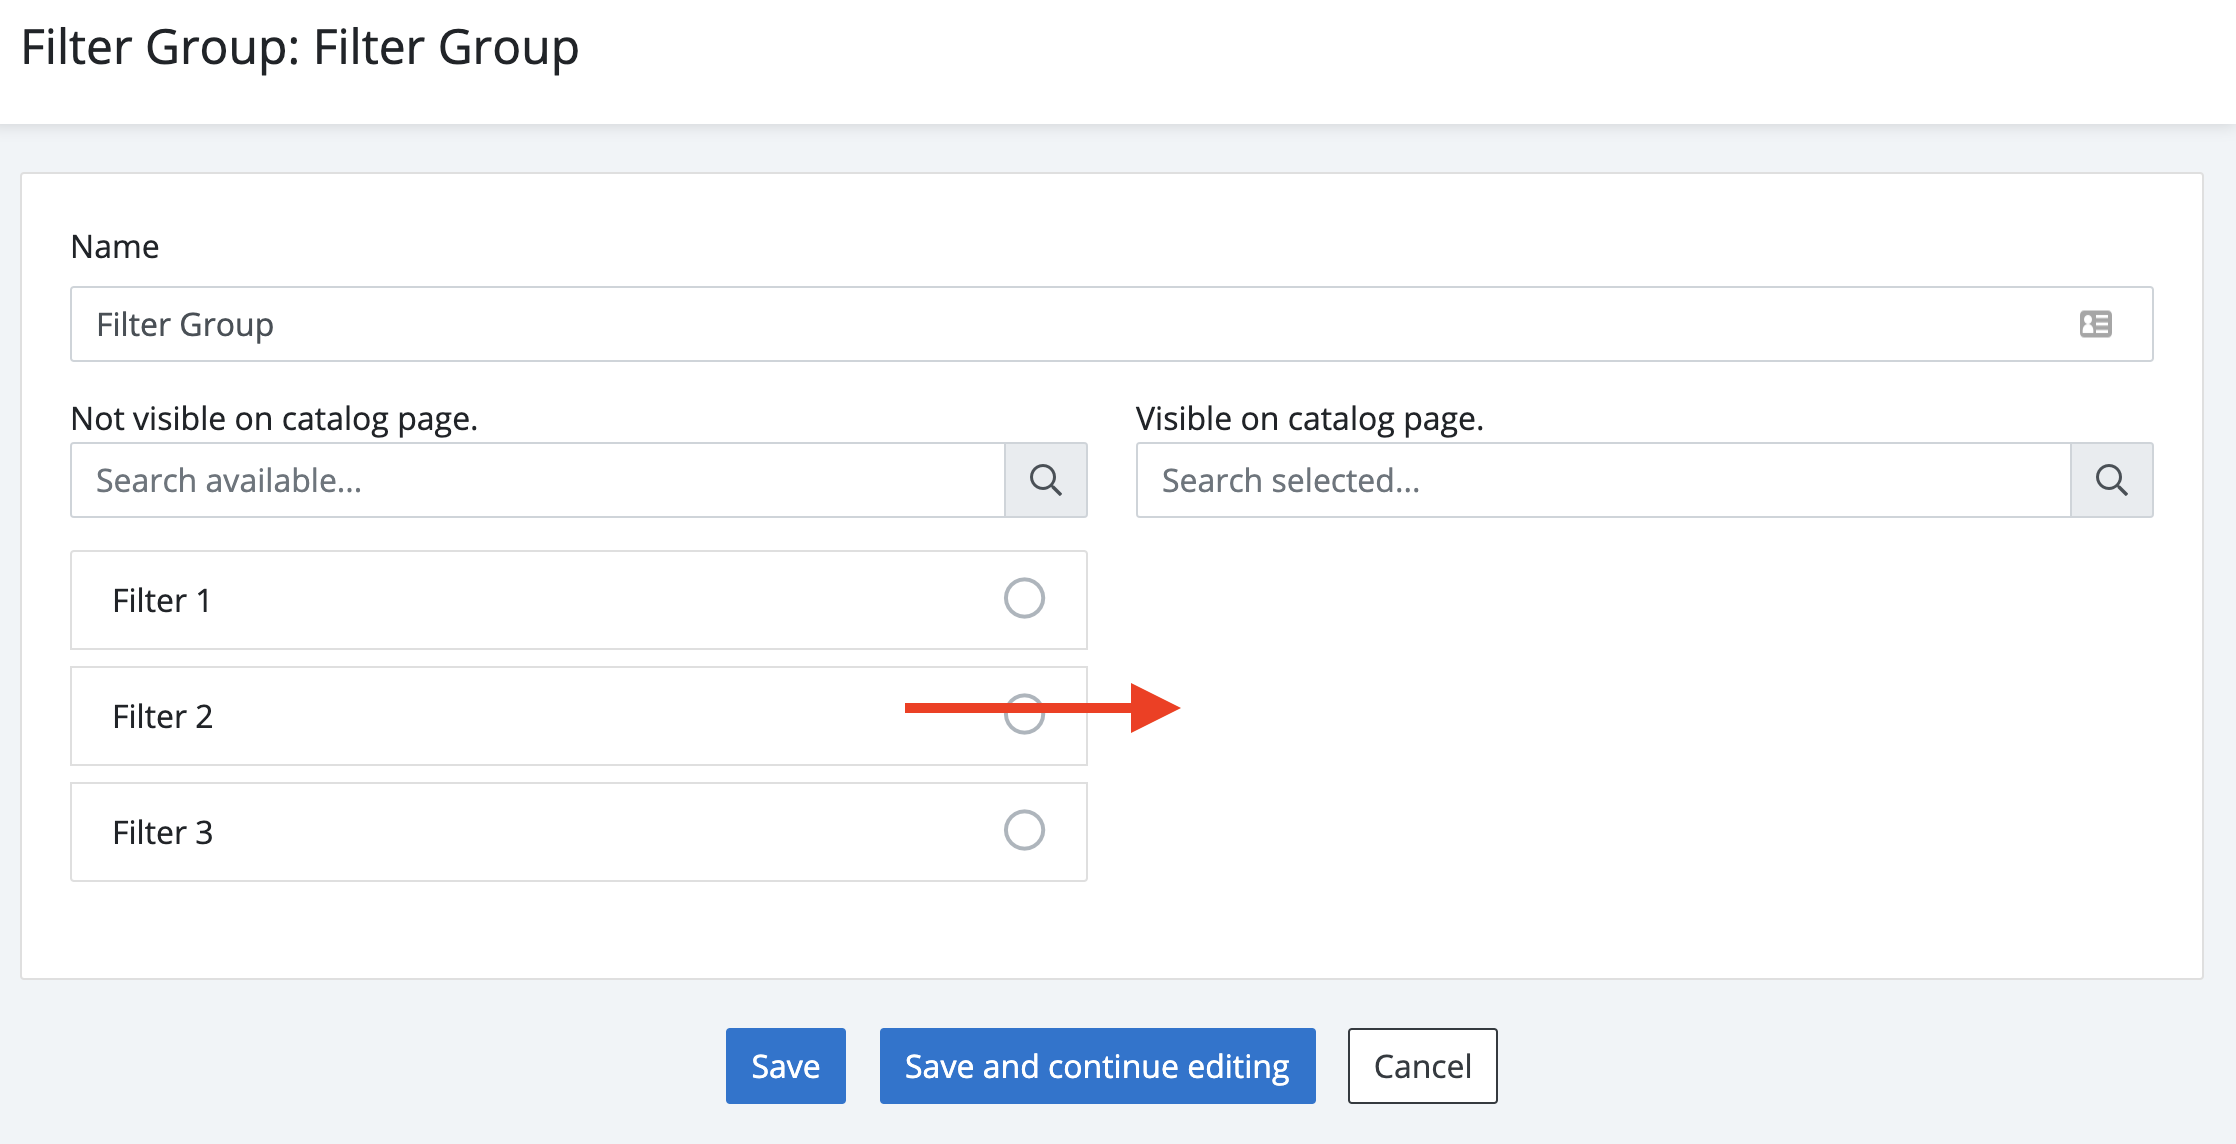Click the red arrow pointing right

(x=1150, y=708)
